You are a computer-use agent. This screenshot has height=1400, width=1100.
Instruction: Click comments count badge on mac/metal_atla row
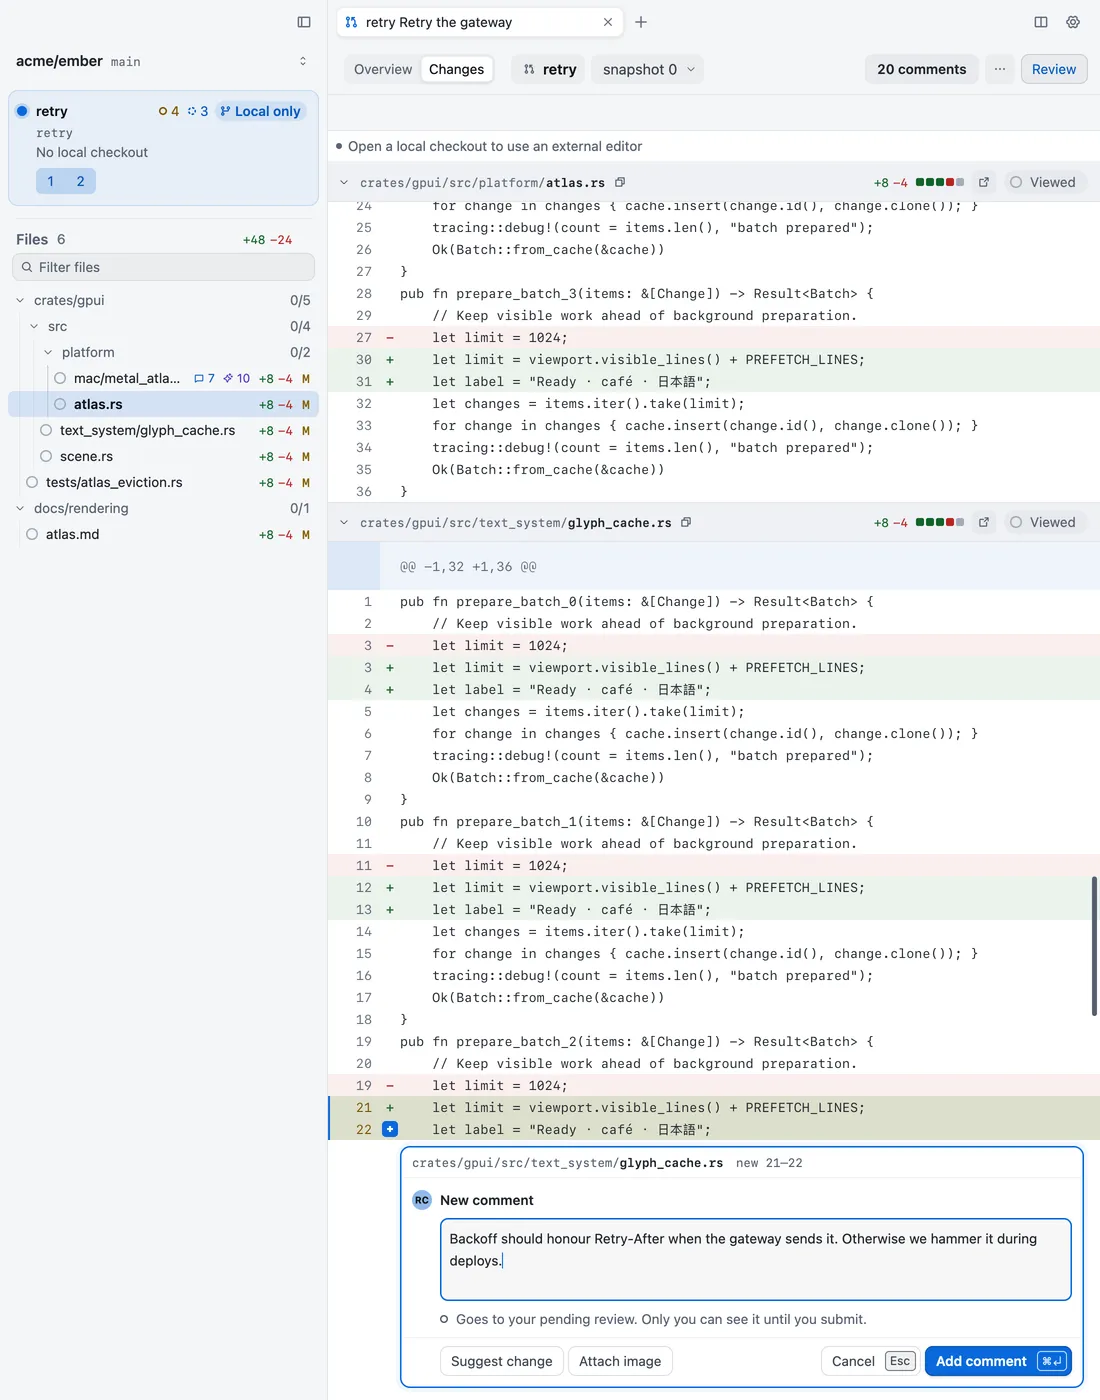point(204,378)
